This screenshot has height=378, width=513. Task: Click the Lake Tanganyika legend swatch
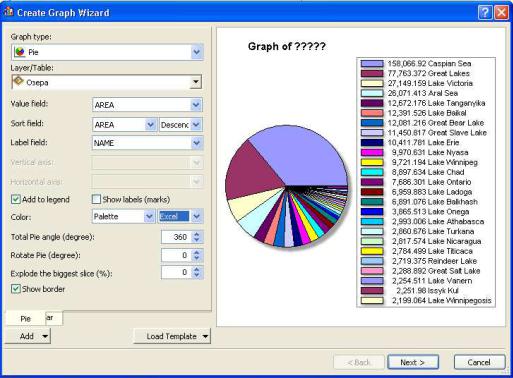click(x=372, y=103)
